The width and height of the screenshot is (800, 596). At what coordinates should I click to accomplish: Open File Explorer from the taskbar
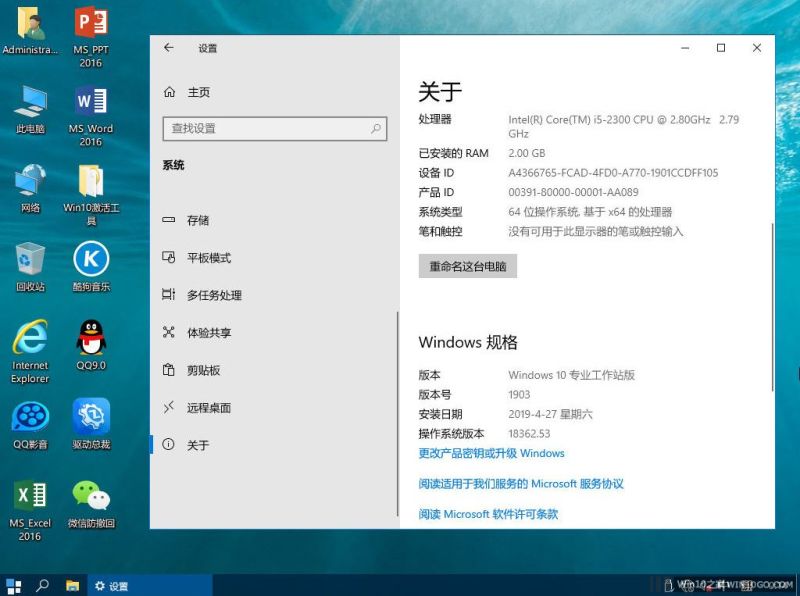pyautogui.click(x=72, y=585)
